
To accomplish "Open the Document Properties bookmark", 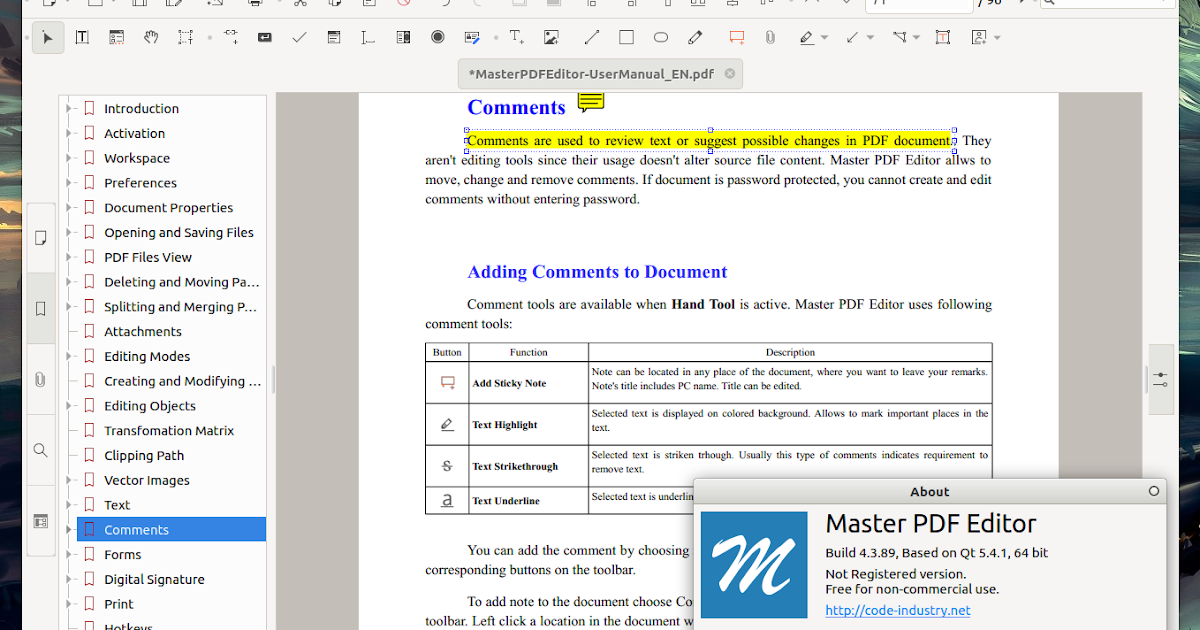I will [168, 208].
